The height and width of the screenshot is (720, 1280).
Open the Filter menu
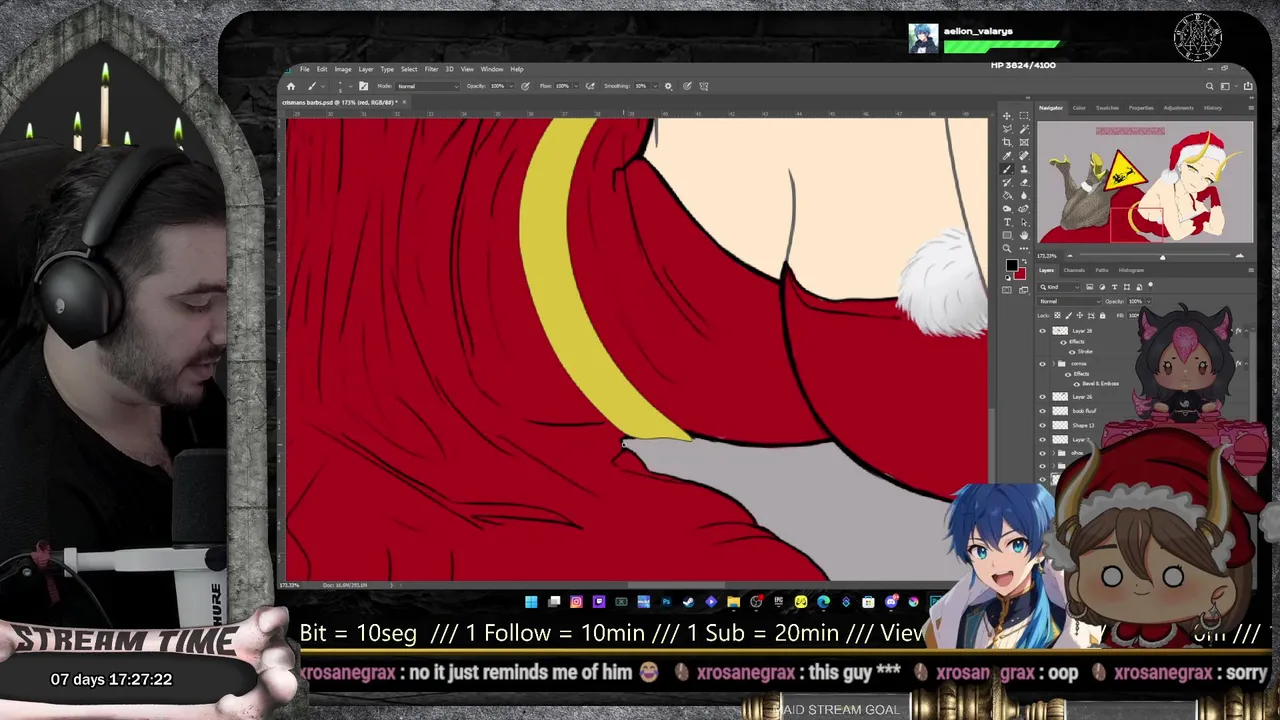coord(431,69)
